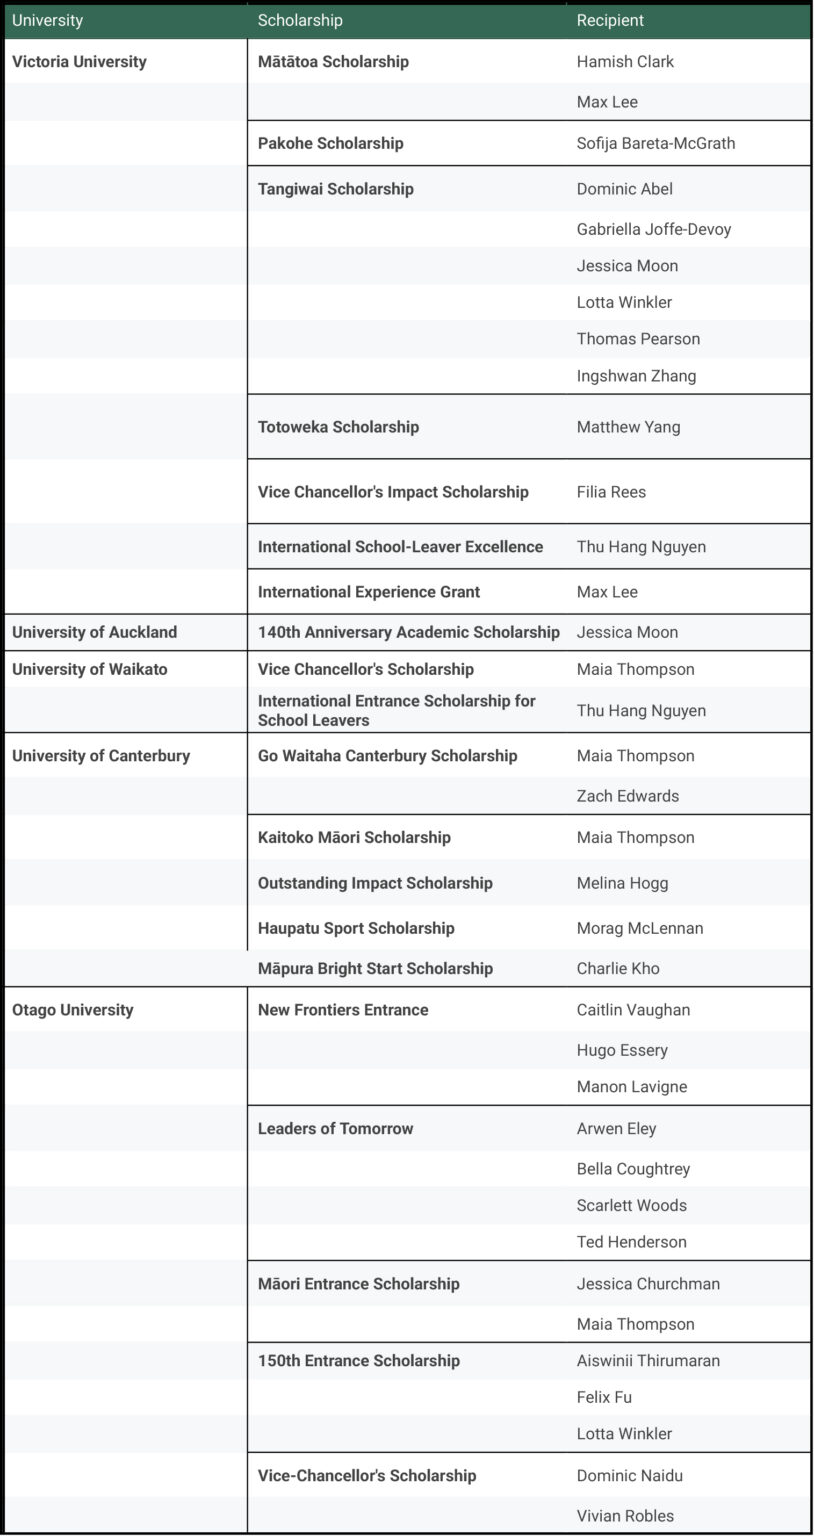Select the 150th Entrance Scholarship cell
The width and height of the screenshot is (814, 1536).
359,1361
